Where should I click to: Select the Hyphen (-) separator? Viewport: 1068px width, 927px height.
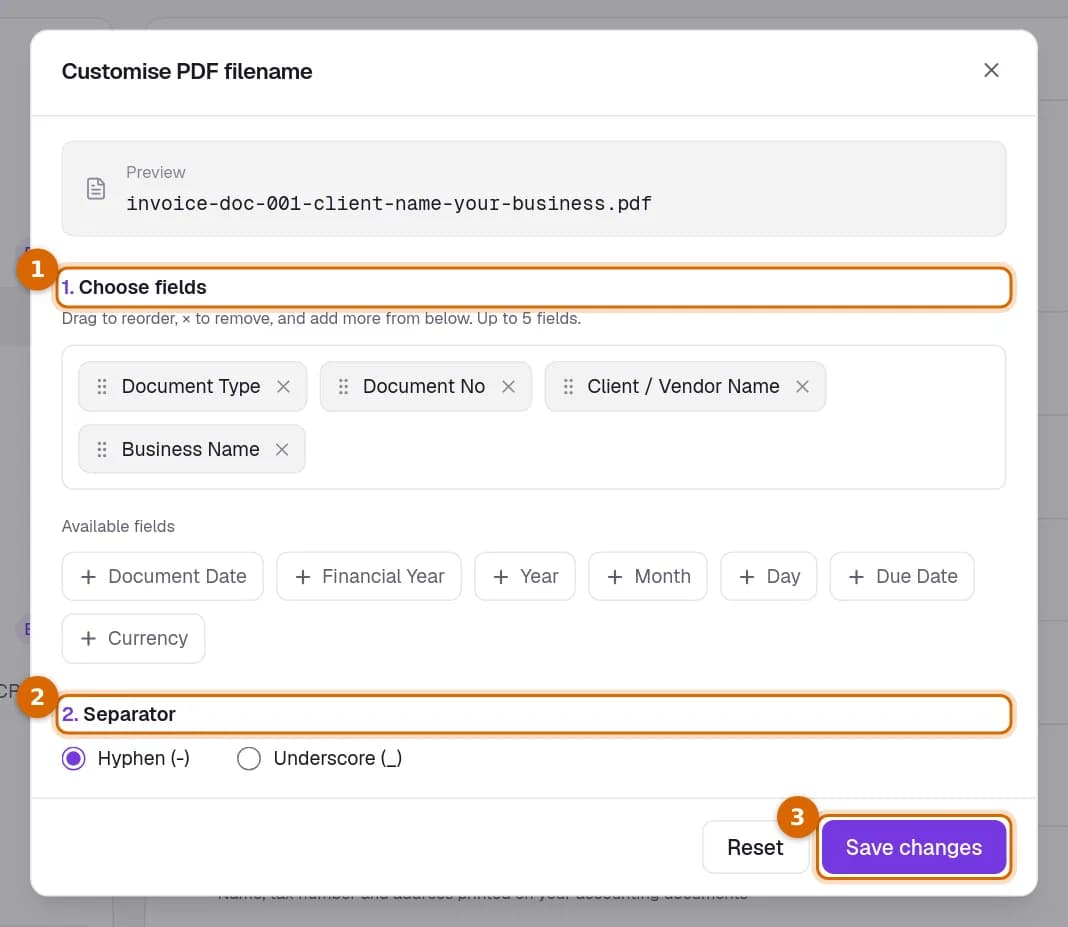(x=74, y=758)
